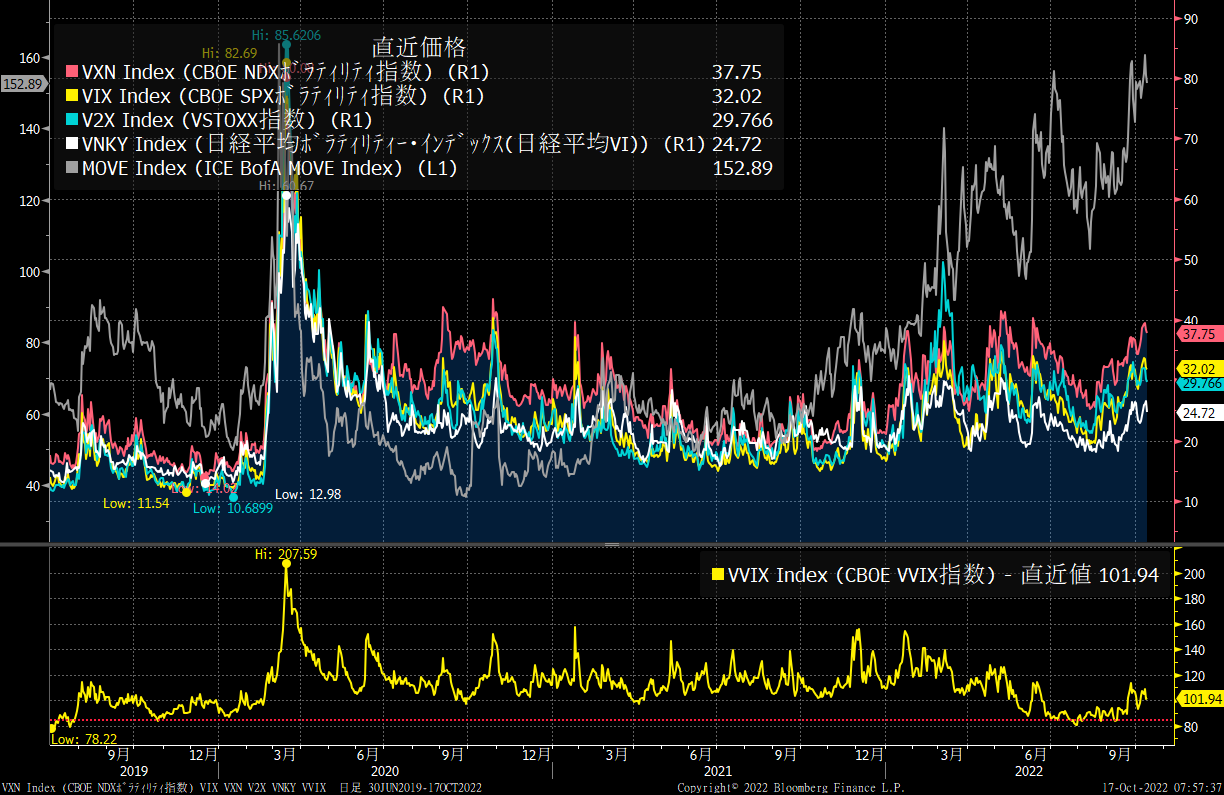This screenshot has width=1224, height=795.
Task: Click the 37.75 value in the legend
Action: click(x=737, y=72)
